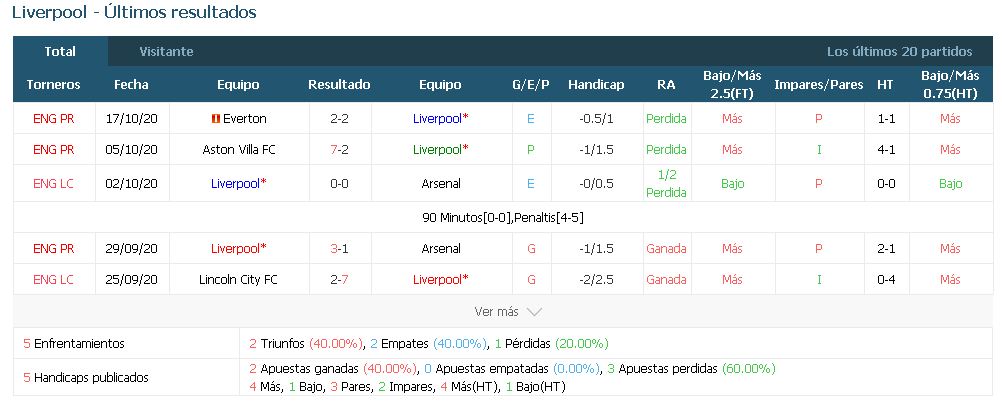This screenshot has width=1002, height=410.
Task: Click the Impares/Pares column header
Action: [x=819, y=85]
